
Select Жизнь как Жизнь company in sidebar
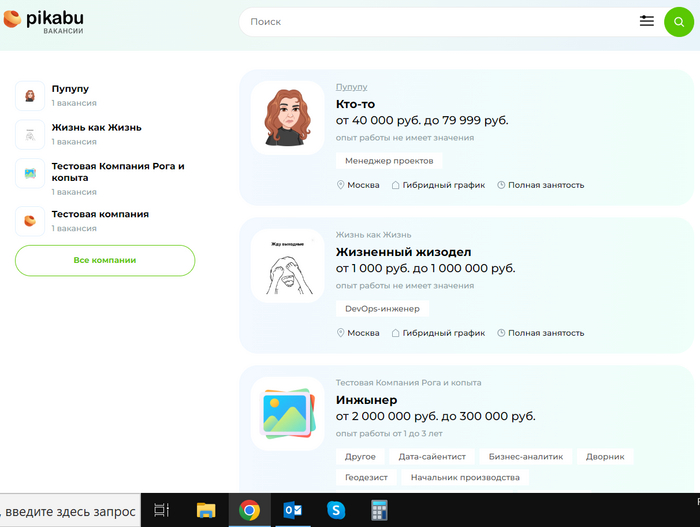[x=96, y=127]
